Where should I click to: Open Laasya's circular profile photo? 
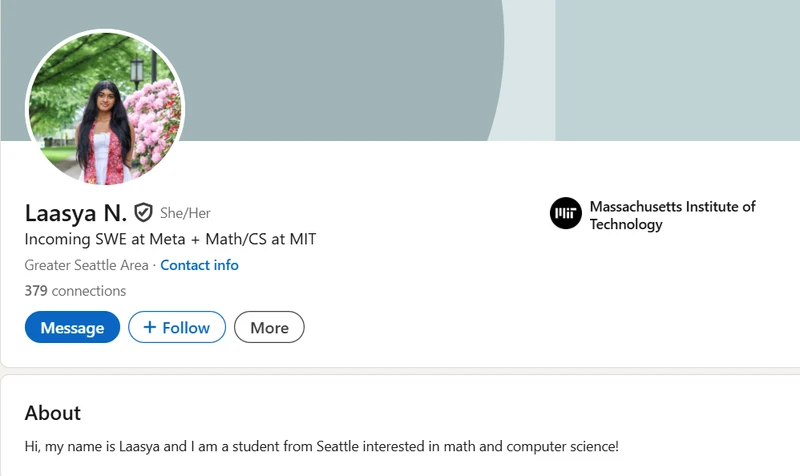105,109
